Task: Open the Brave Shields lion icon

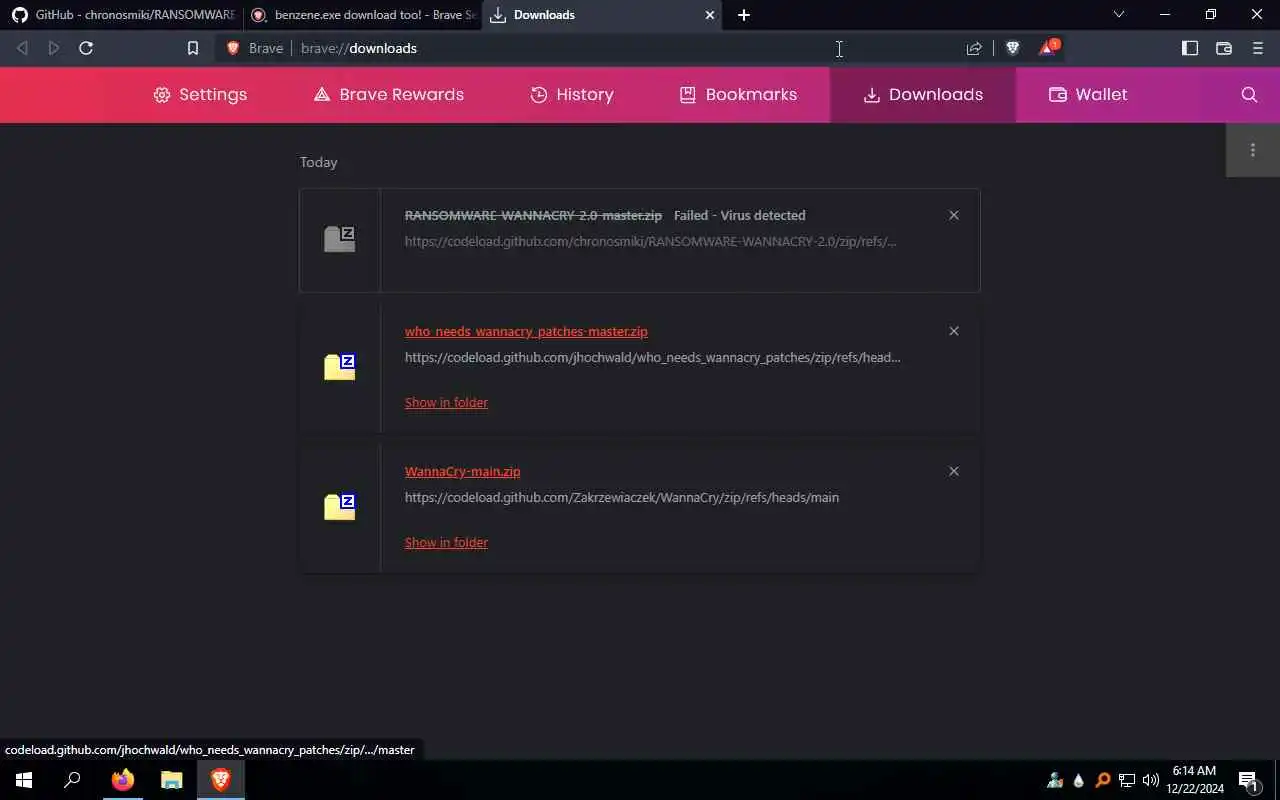Action: pos(1012,48)
